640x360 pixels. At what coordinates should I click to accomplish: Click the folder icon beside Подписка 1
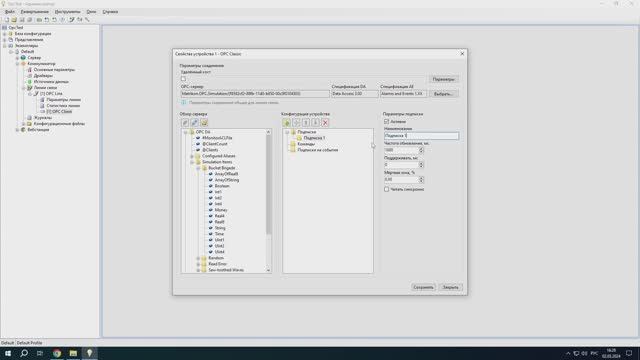pyautogui.click(x=299, y=138)
